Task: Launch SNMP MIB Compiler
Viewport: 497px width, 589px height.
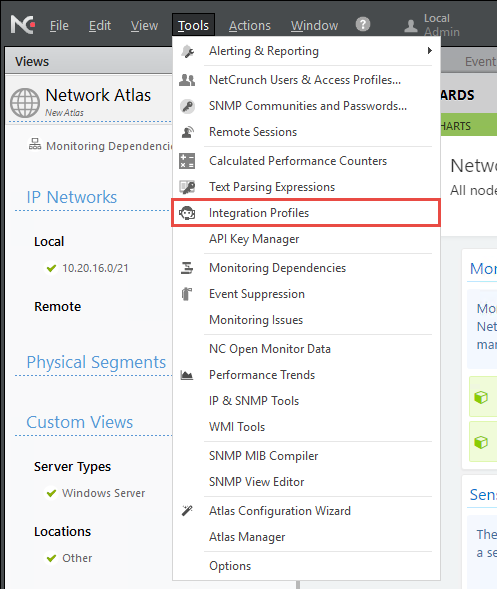Action: pyautogui.click(x=306, y=456)
